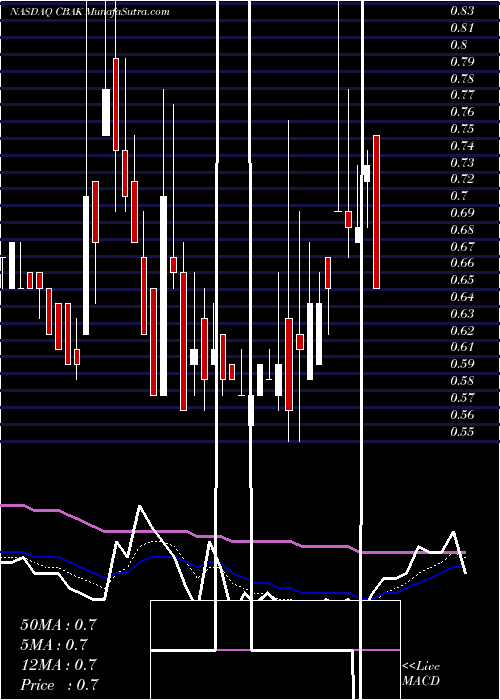Pick the 0.73 price axis label
Image resolution: width=500 pixels, height=700 pixels.
pyautogui.click(x=462, y=162)
